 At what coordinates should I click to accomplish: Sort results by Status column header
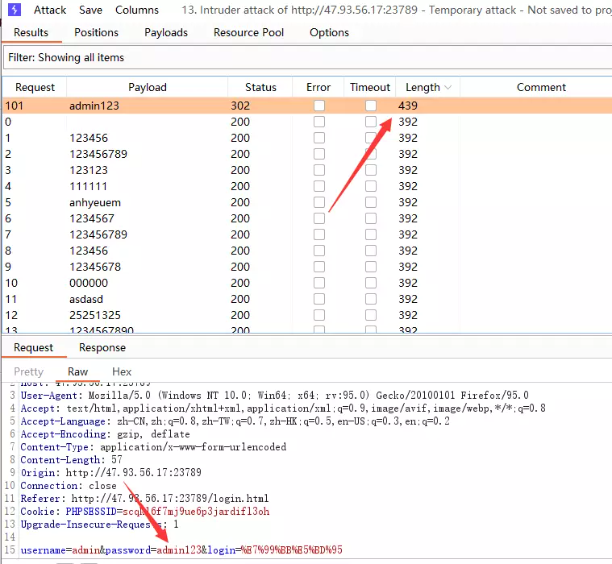pos(260,88)
